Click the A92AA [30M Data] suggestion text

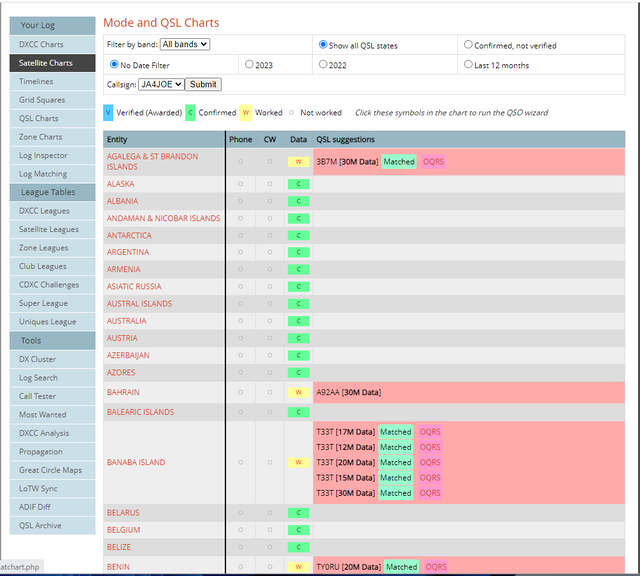(x=349, y=392)
